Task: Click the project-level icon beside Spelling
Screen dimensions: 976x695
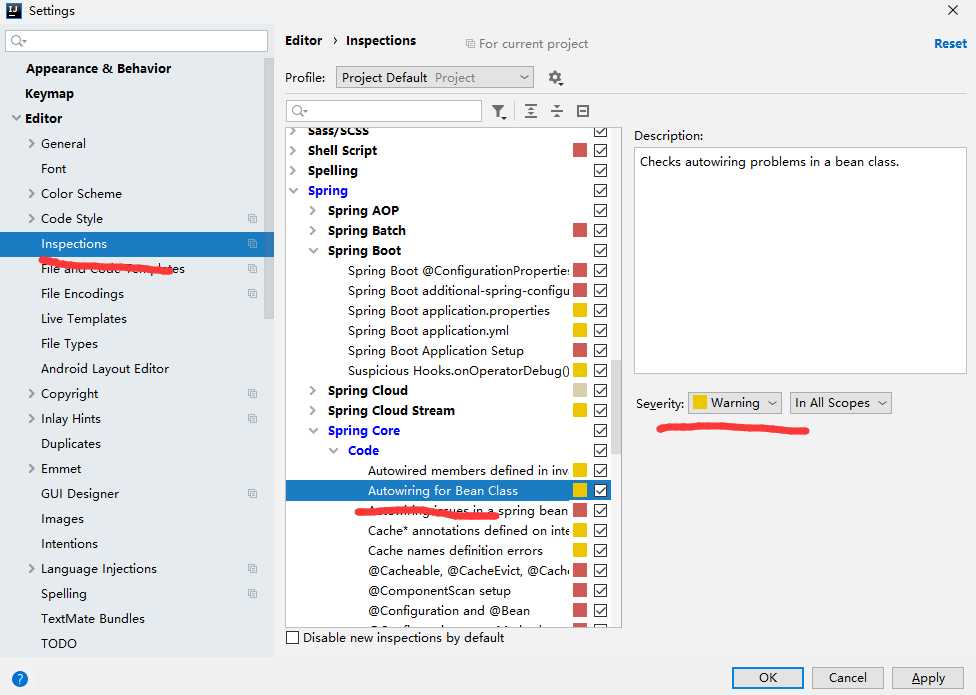Action: click(x=252, y=593)
